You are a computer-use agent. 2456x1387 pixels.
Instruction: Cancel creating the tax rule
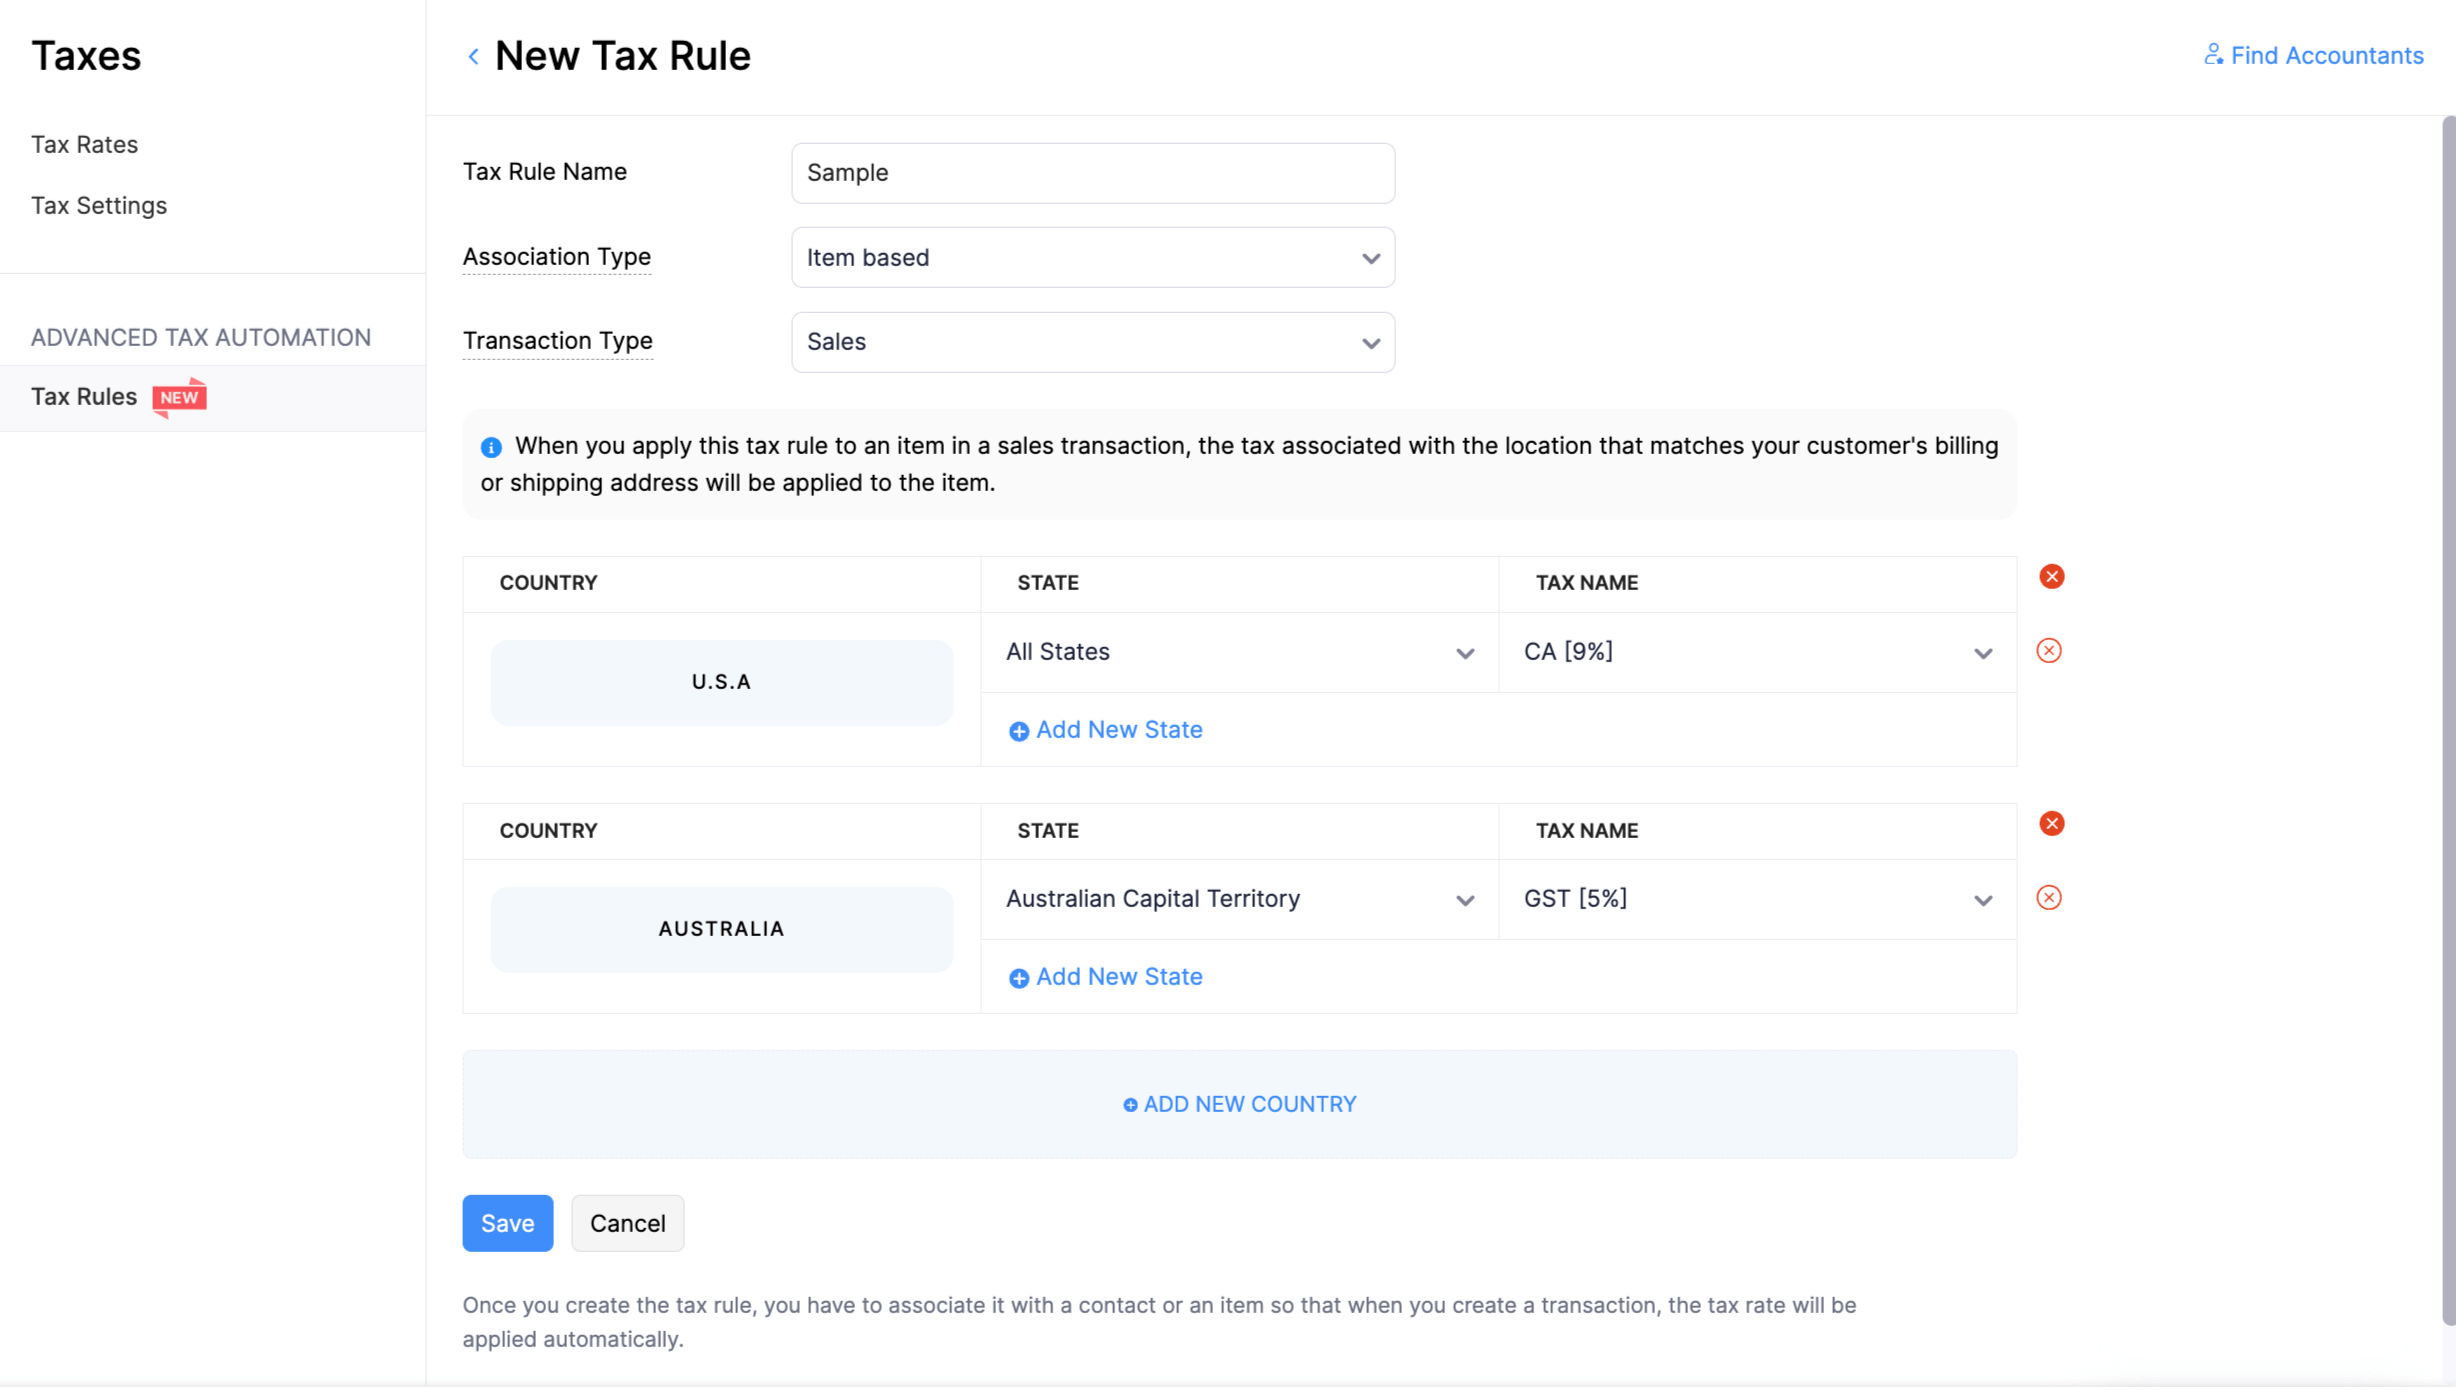pos(627,1223)
